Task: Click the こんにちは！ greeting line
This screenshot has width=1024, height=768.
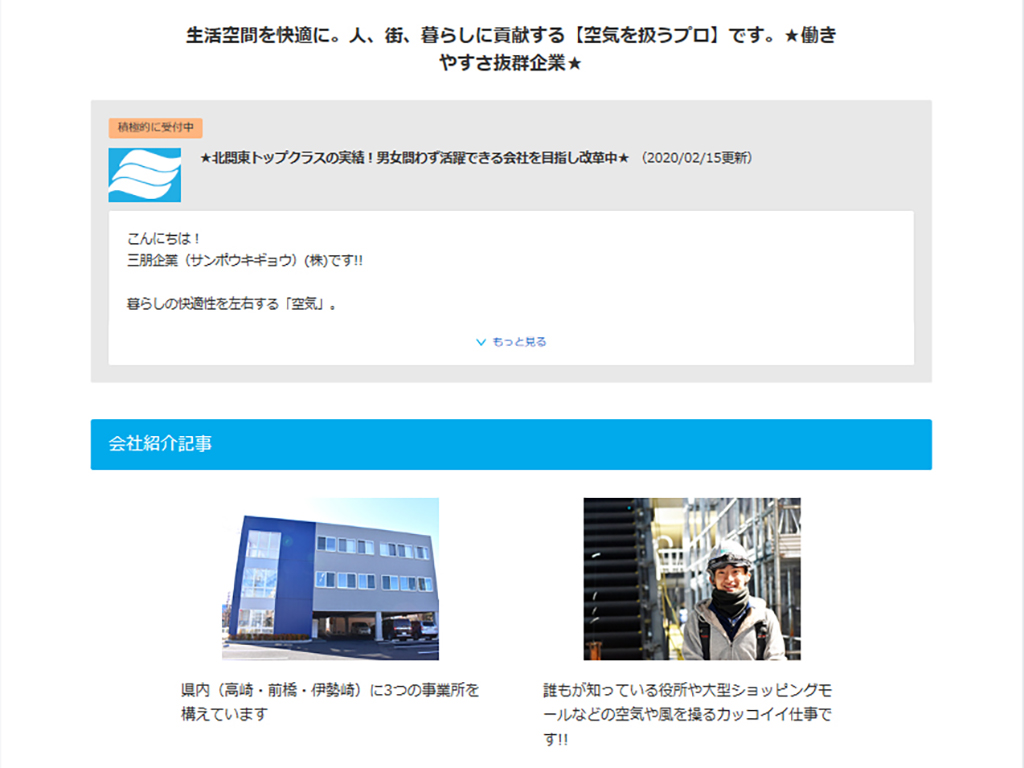Action: pos(165,238)
